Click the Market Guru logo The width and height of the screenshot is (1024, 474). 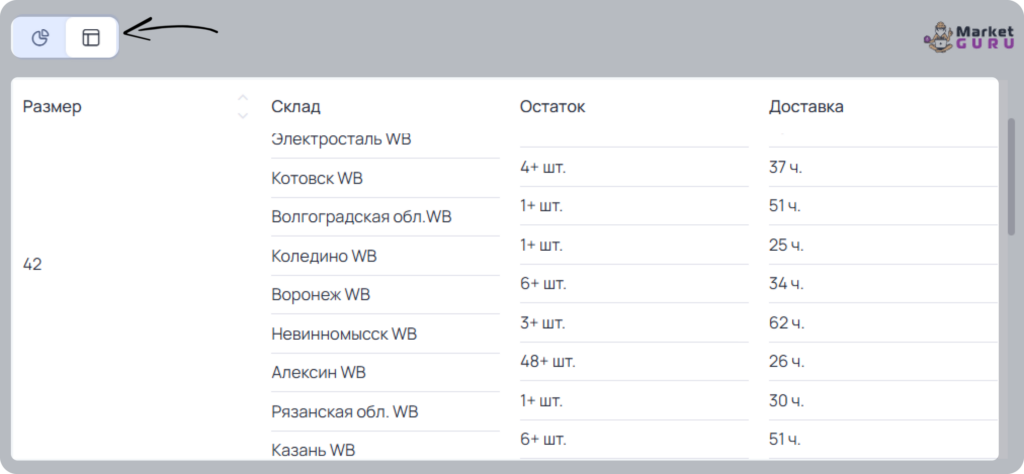coord(969,39)
